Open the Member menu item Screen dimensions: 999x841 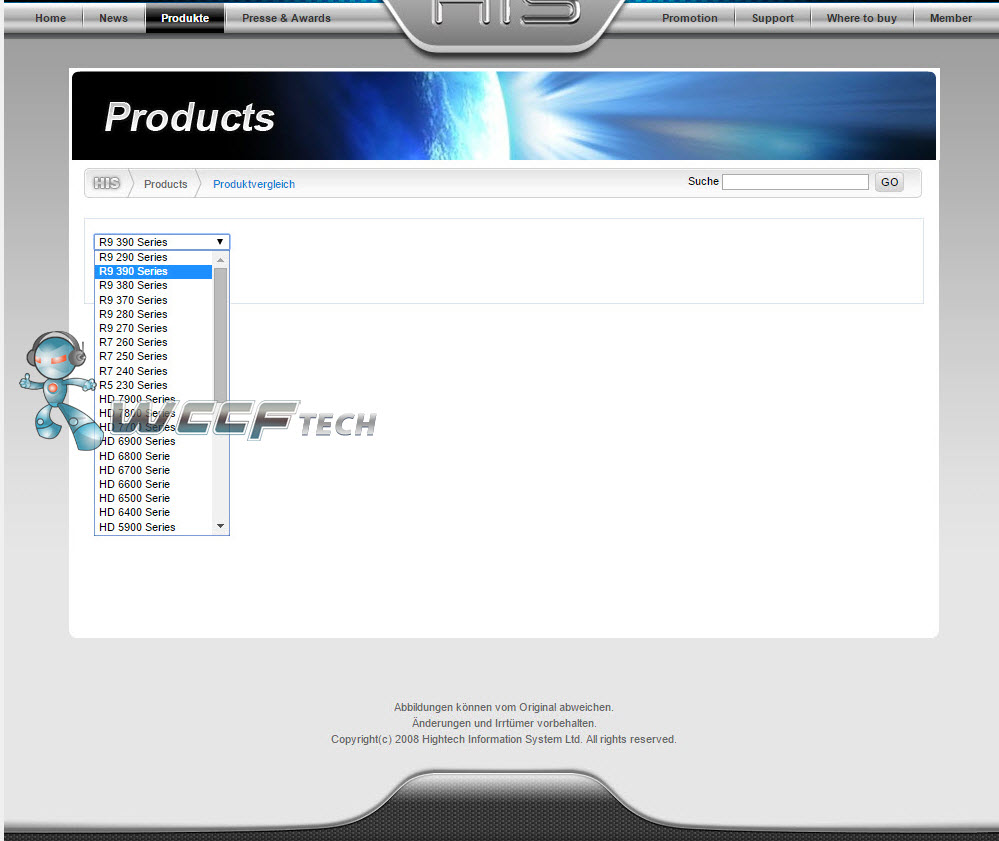tap(951, 18)
